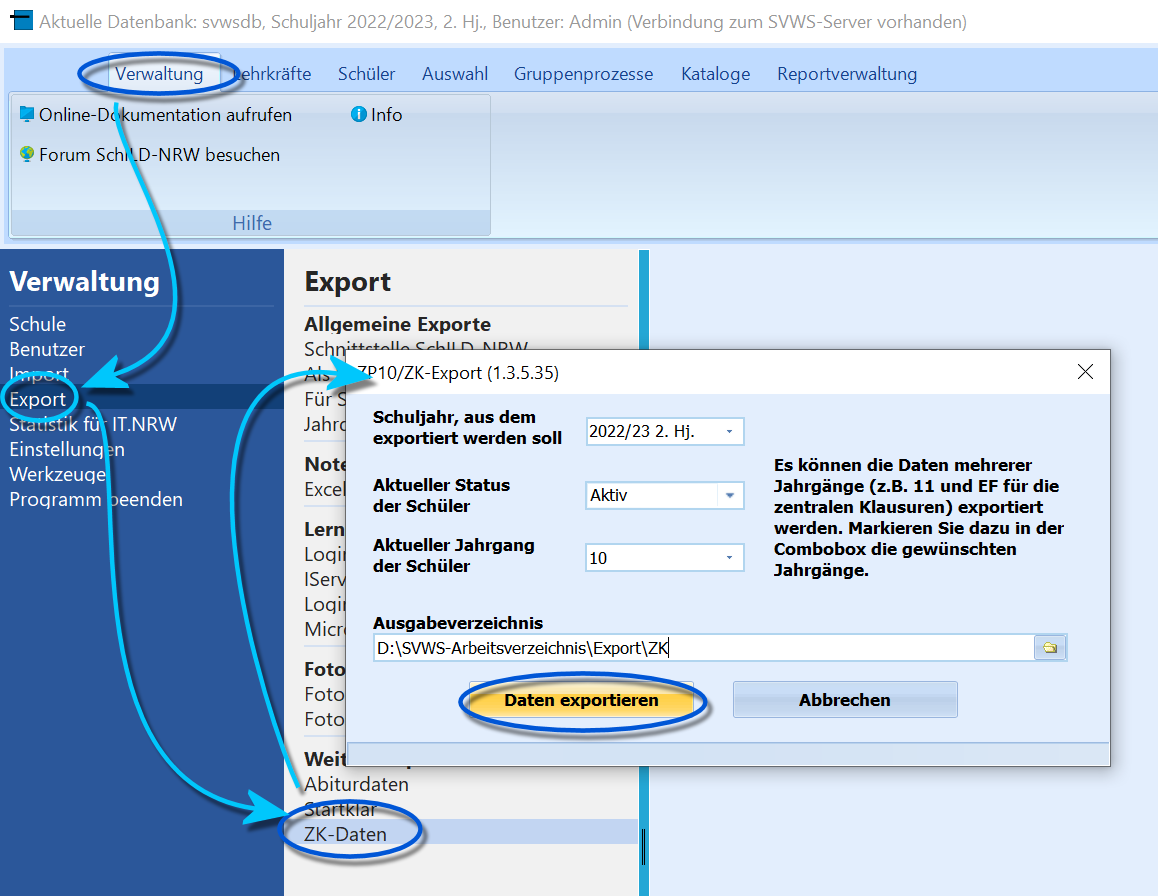Click the Forum SchILD-NRW globe icon
Viewport: 1158px width, 896px height.
(27, 154)
